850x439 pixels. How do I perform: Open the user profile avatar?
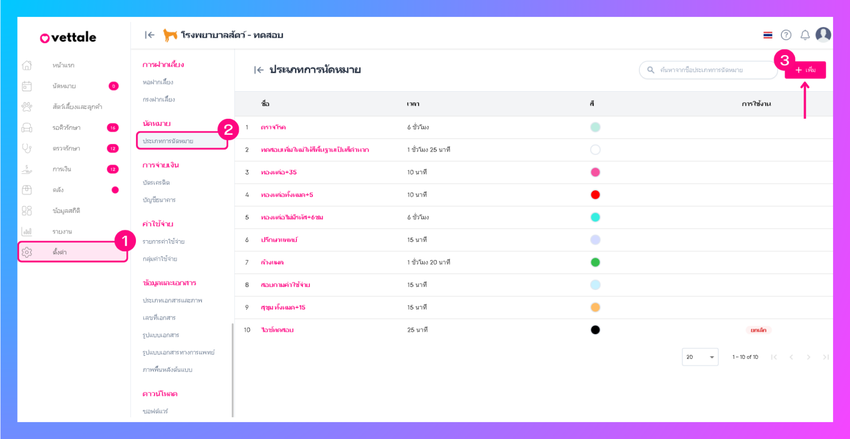click(823, 35)
